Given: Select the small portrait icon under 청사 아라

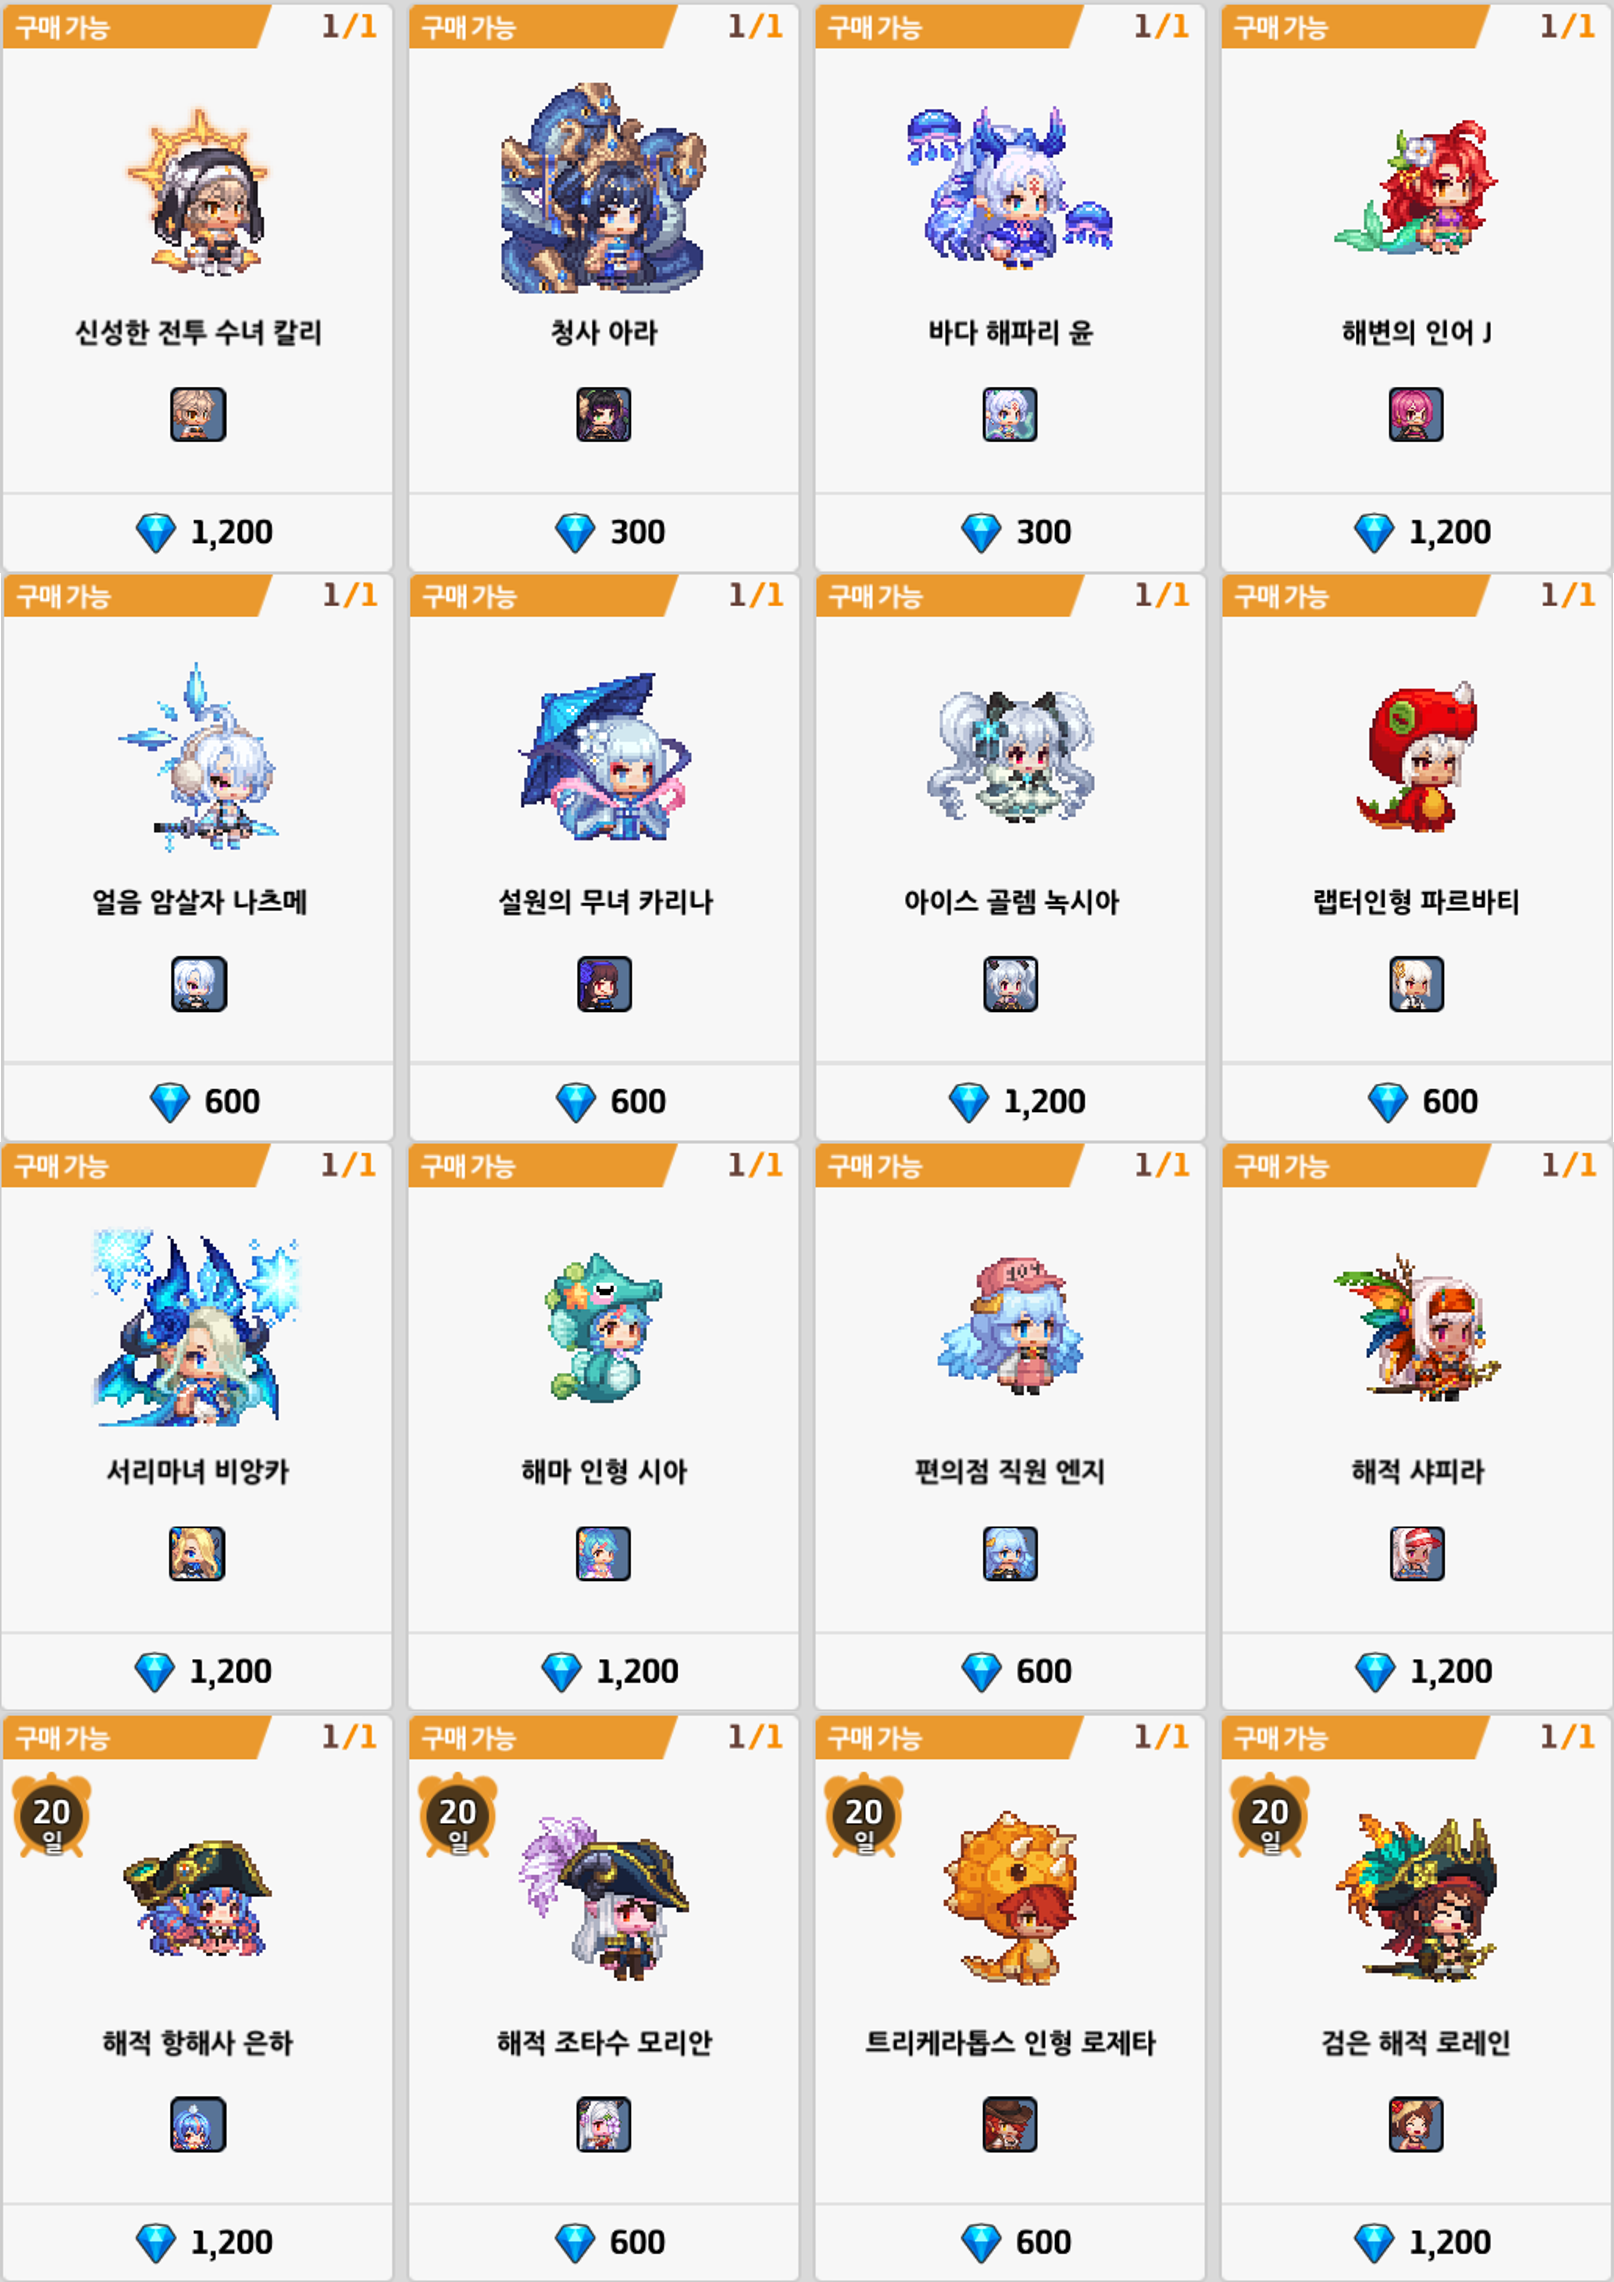Looking at the screenshot, I should coord(604,414).
